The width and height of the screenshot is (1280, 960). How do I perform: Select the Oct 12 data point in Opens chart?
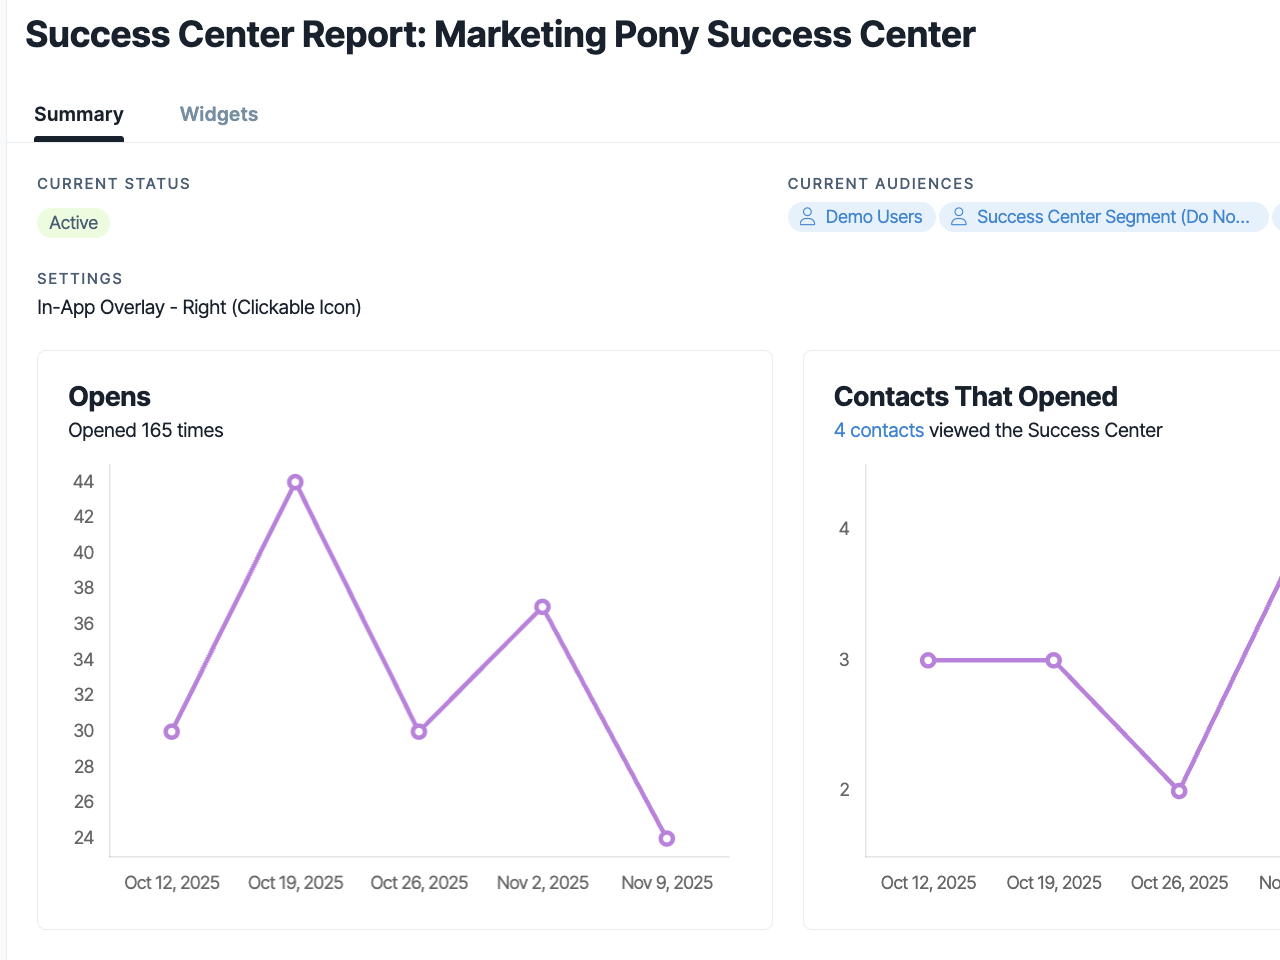point(172,732)
